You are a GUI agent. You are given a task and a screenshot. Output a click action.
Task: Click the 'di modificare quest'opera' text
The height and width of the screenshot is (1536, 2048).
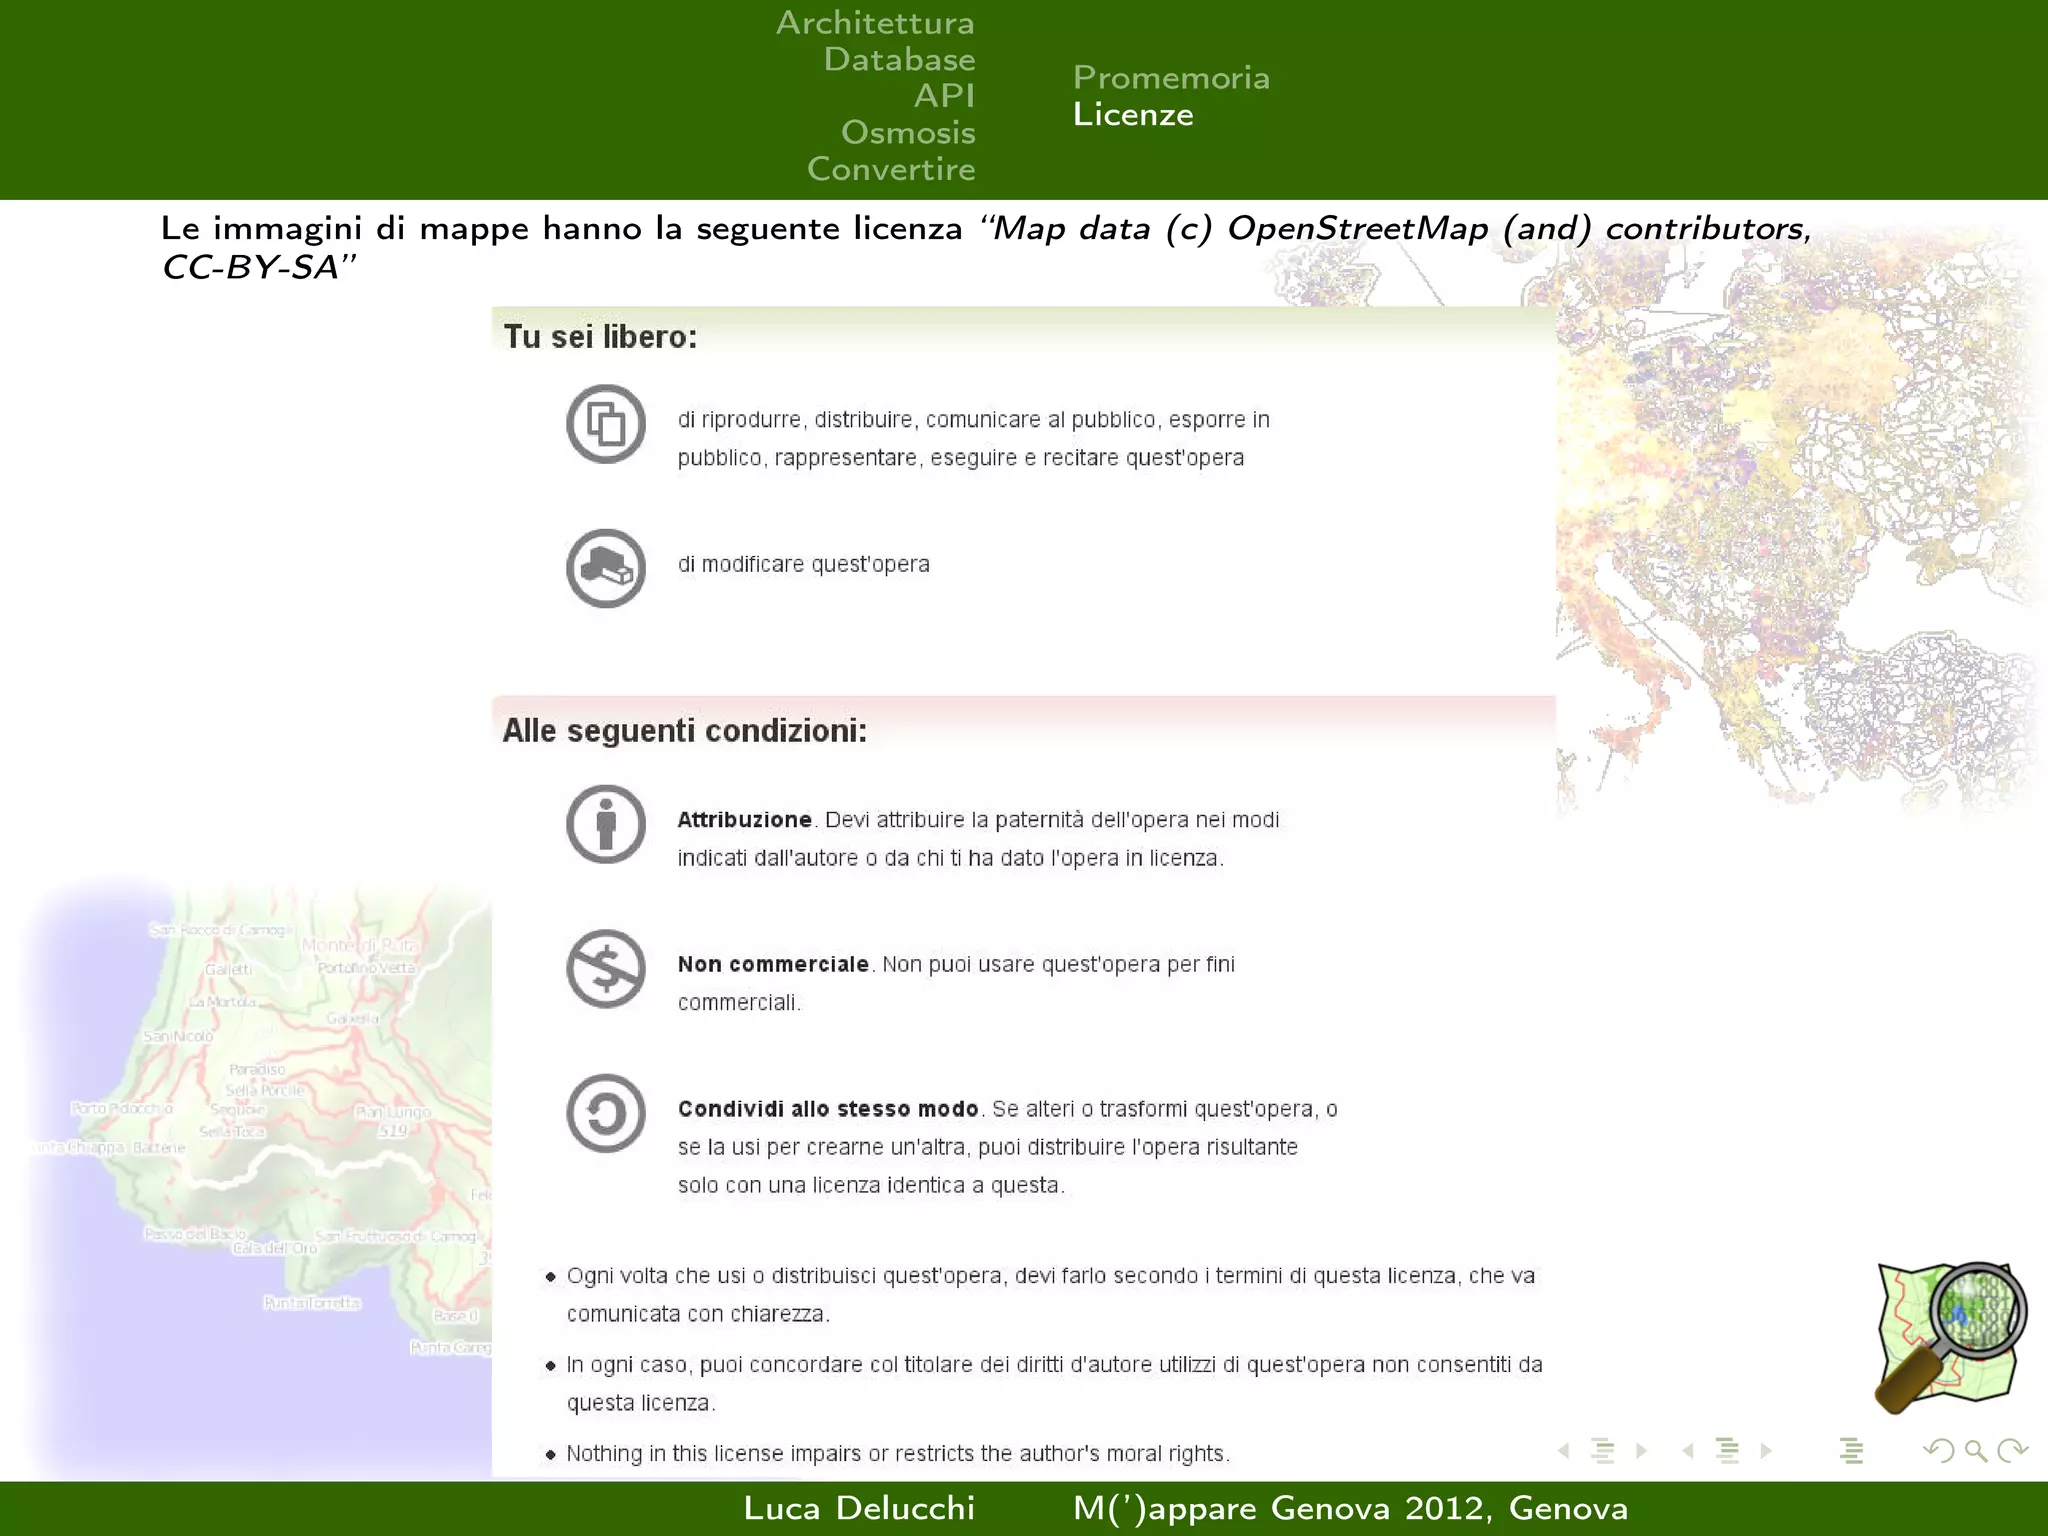pos(803,564)
